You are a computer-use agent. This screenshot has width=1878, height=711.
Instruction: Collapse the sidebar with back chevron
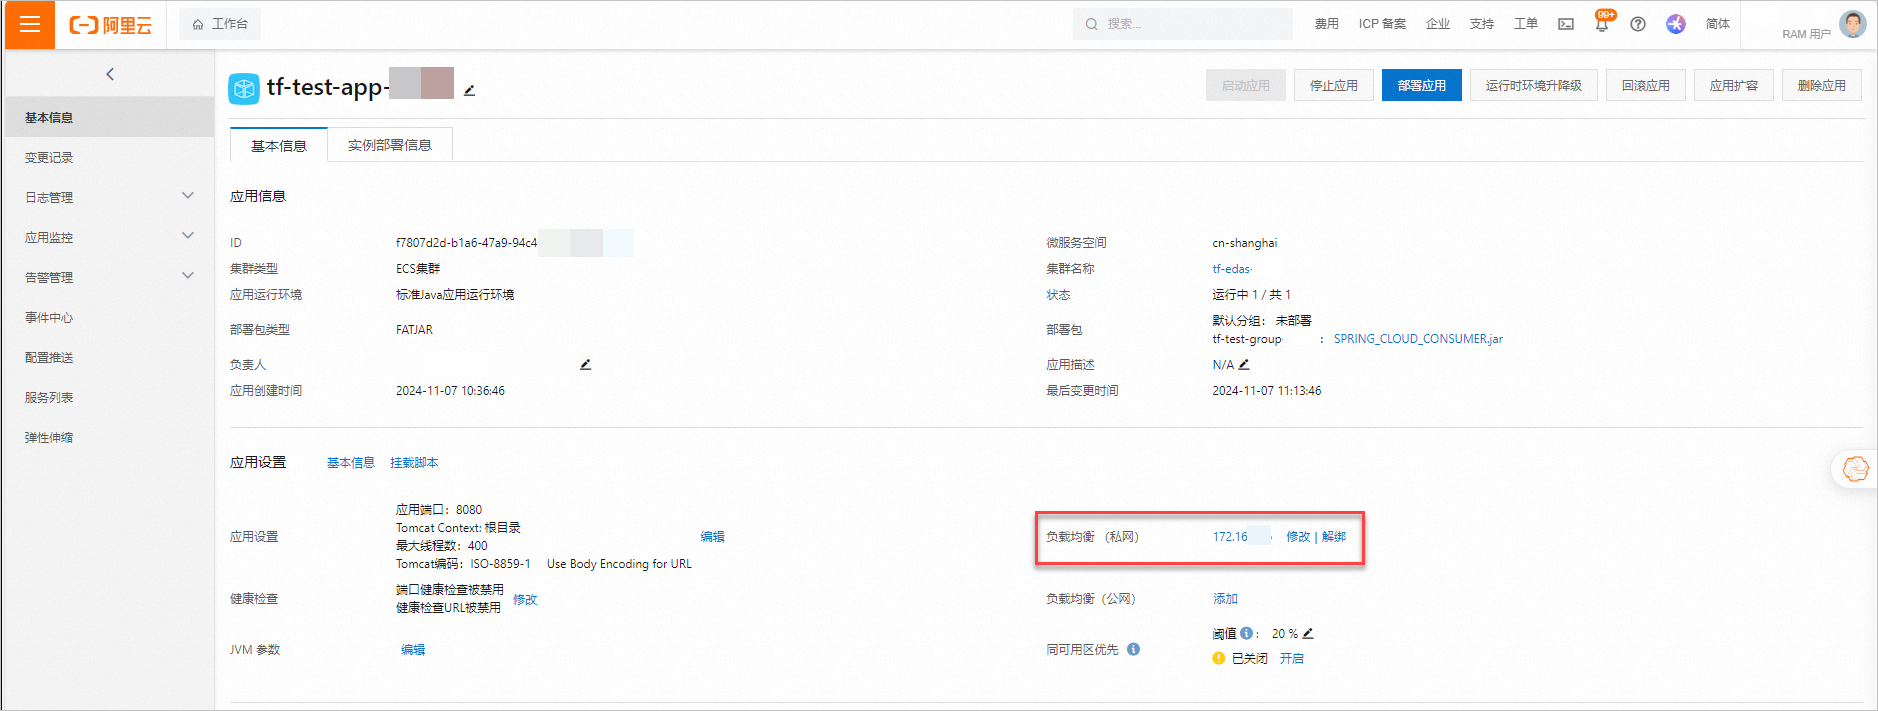click(x=110, y=74)
